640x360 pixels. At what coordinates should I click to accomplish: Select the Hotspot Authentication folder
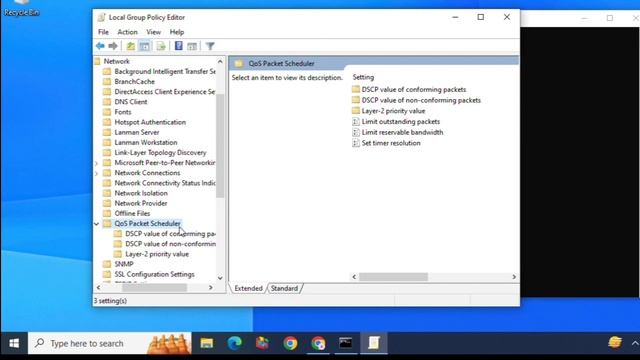(x=150, y=122)
